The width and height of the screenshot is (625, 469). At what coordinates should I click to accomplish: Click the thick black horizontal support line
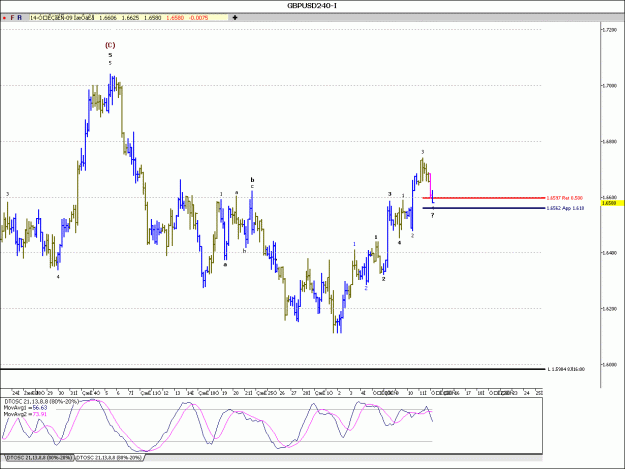[272, 369]
